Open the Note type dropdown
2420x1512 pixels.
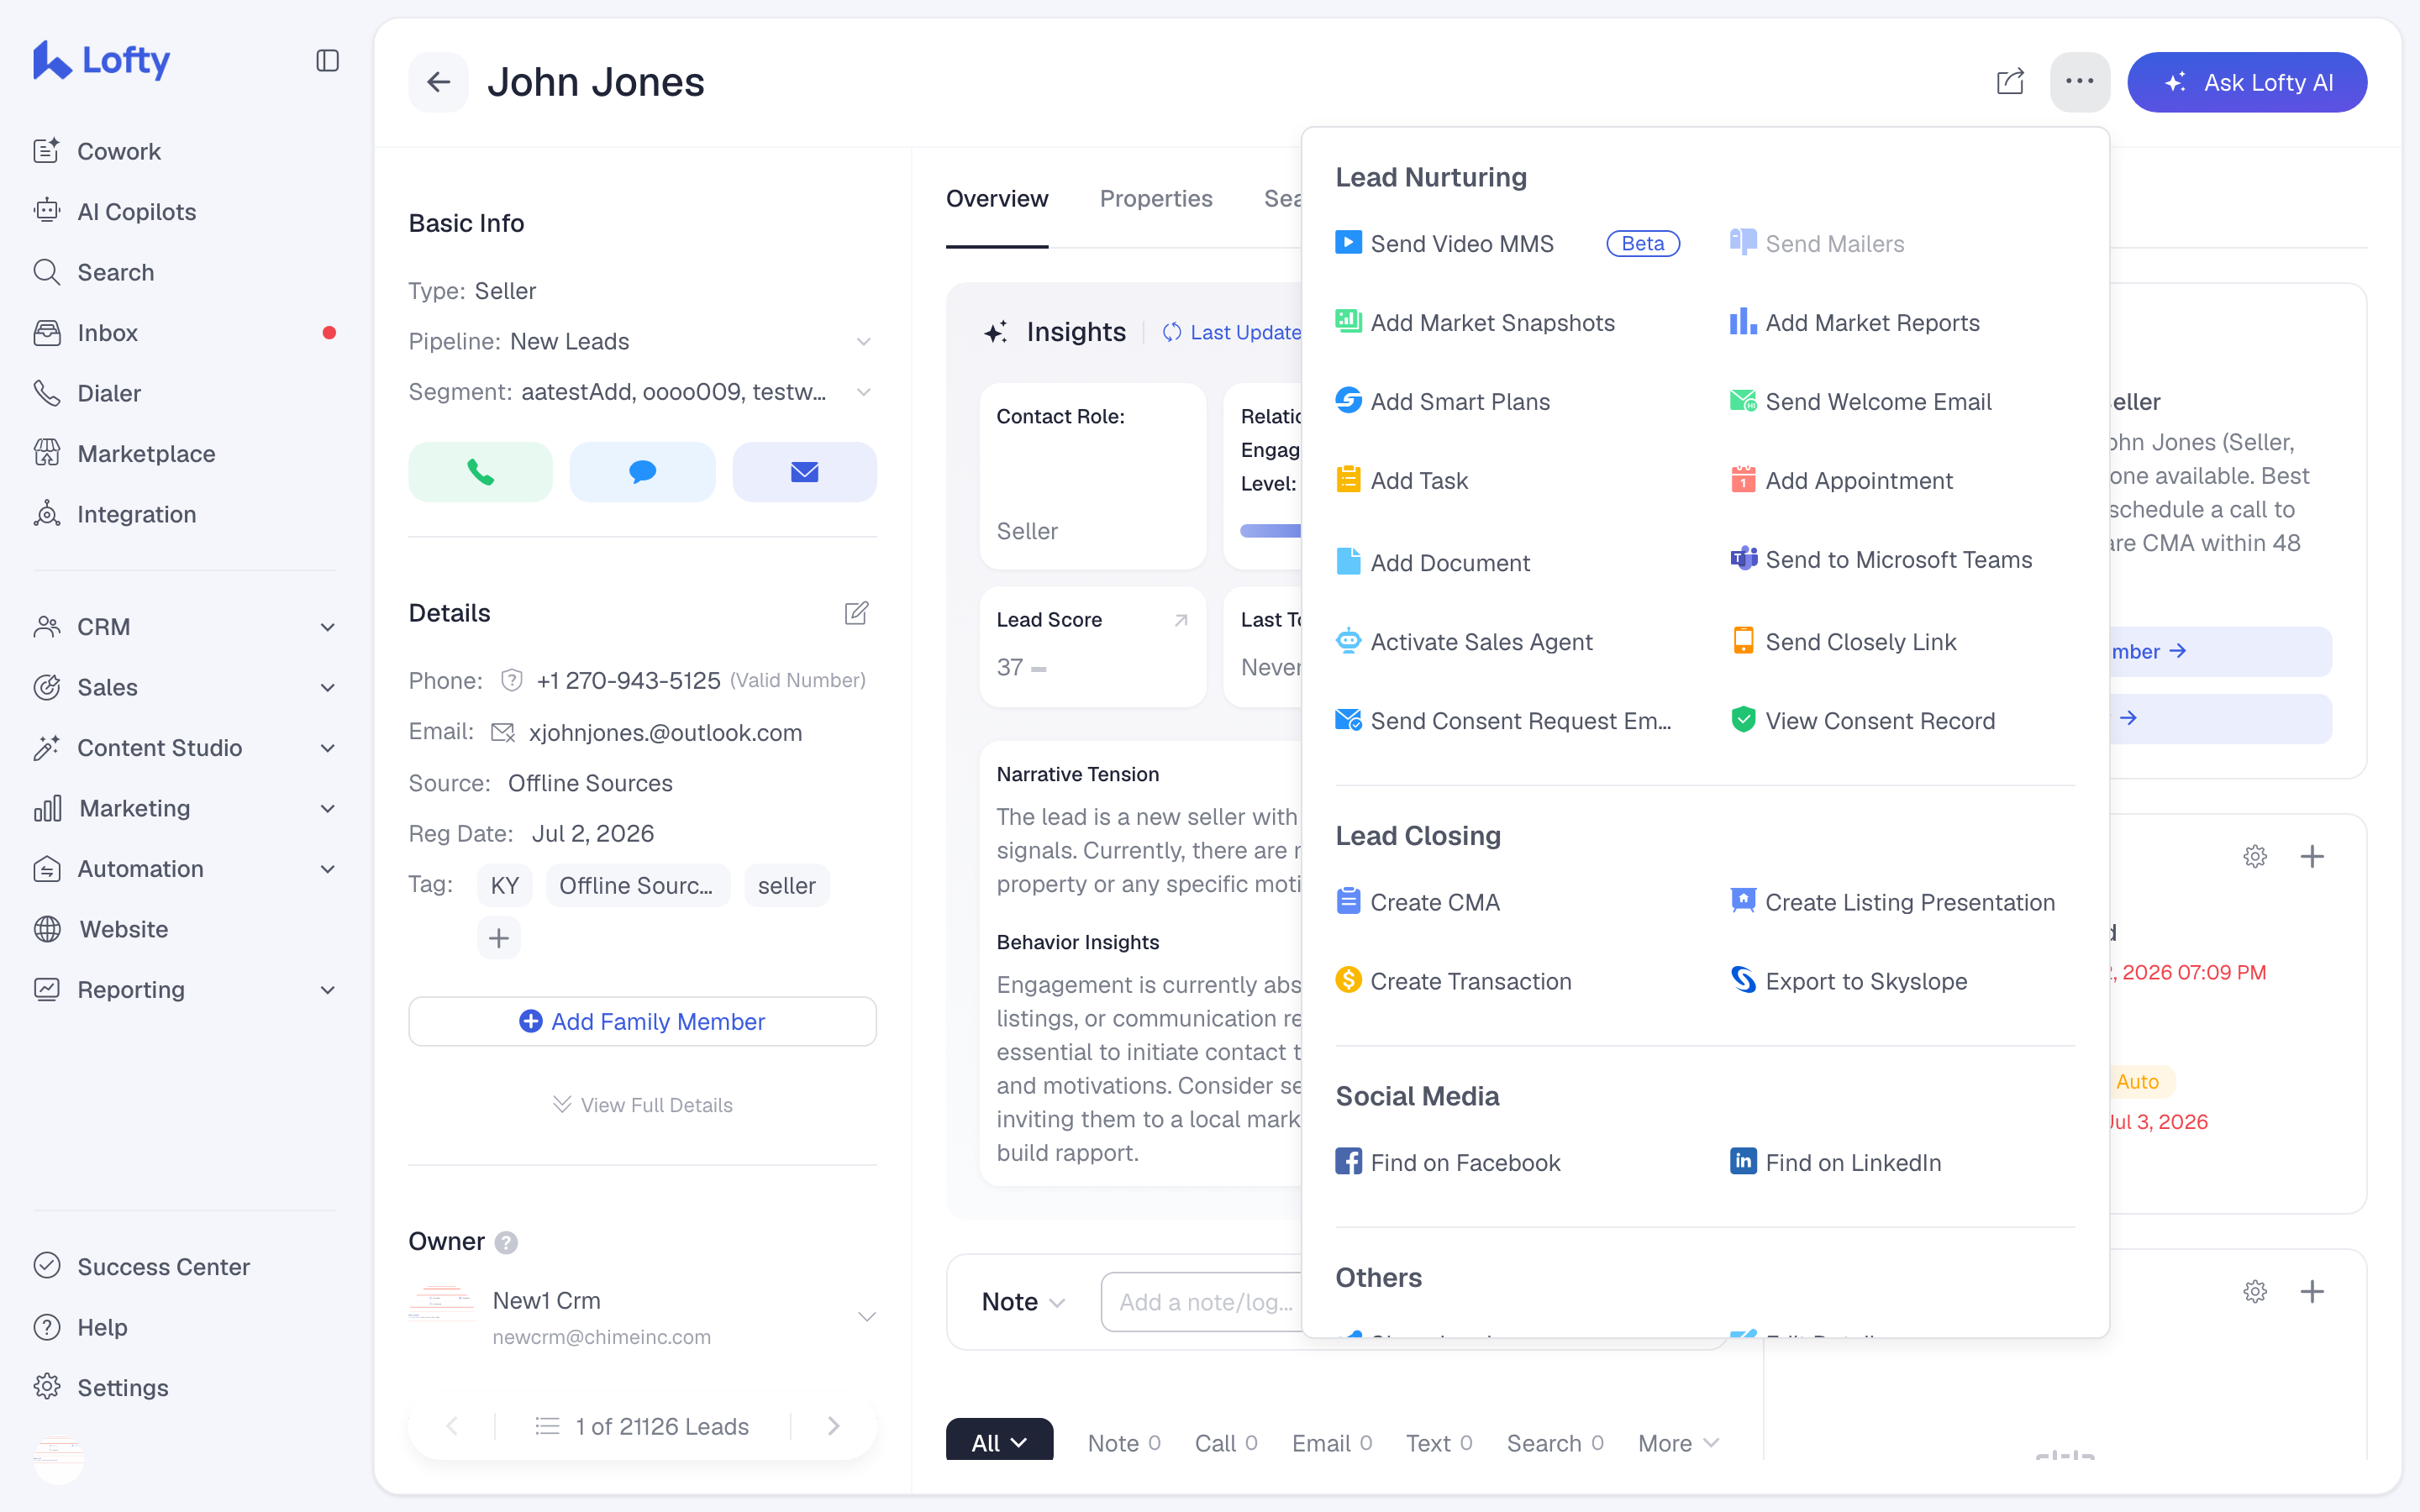[x=1023, y=1302]
